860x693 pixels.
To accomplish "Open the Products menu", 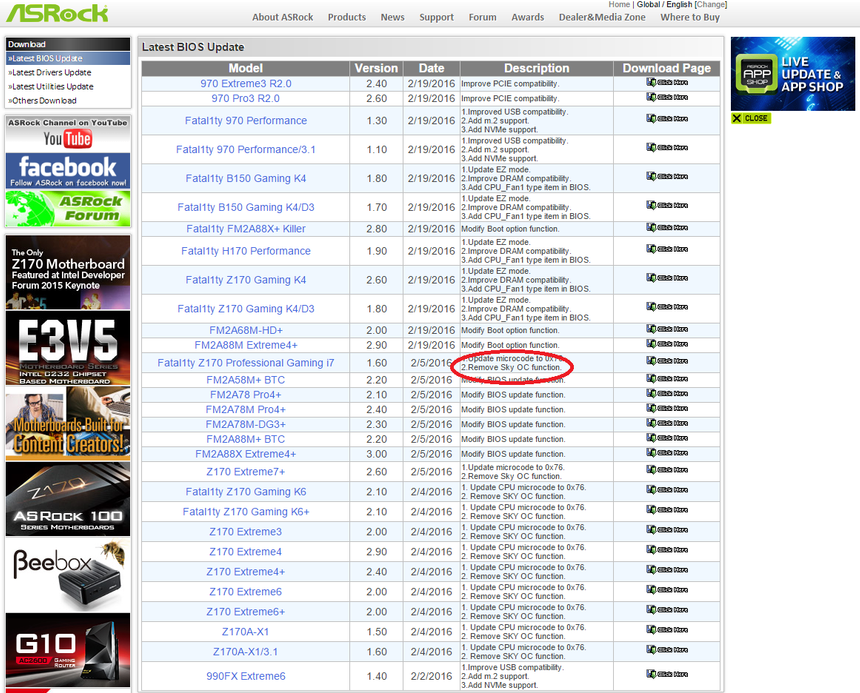I will [x=347, y=17].
